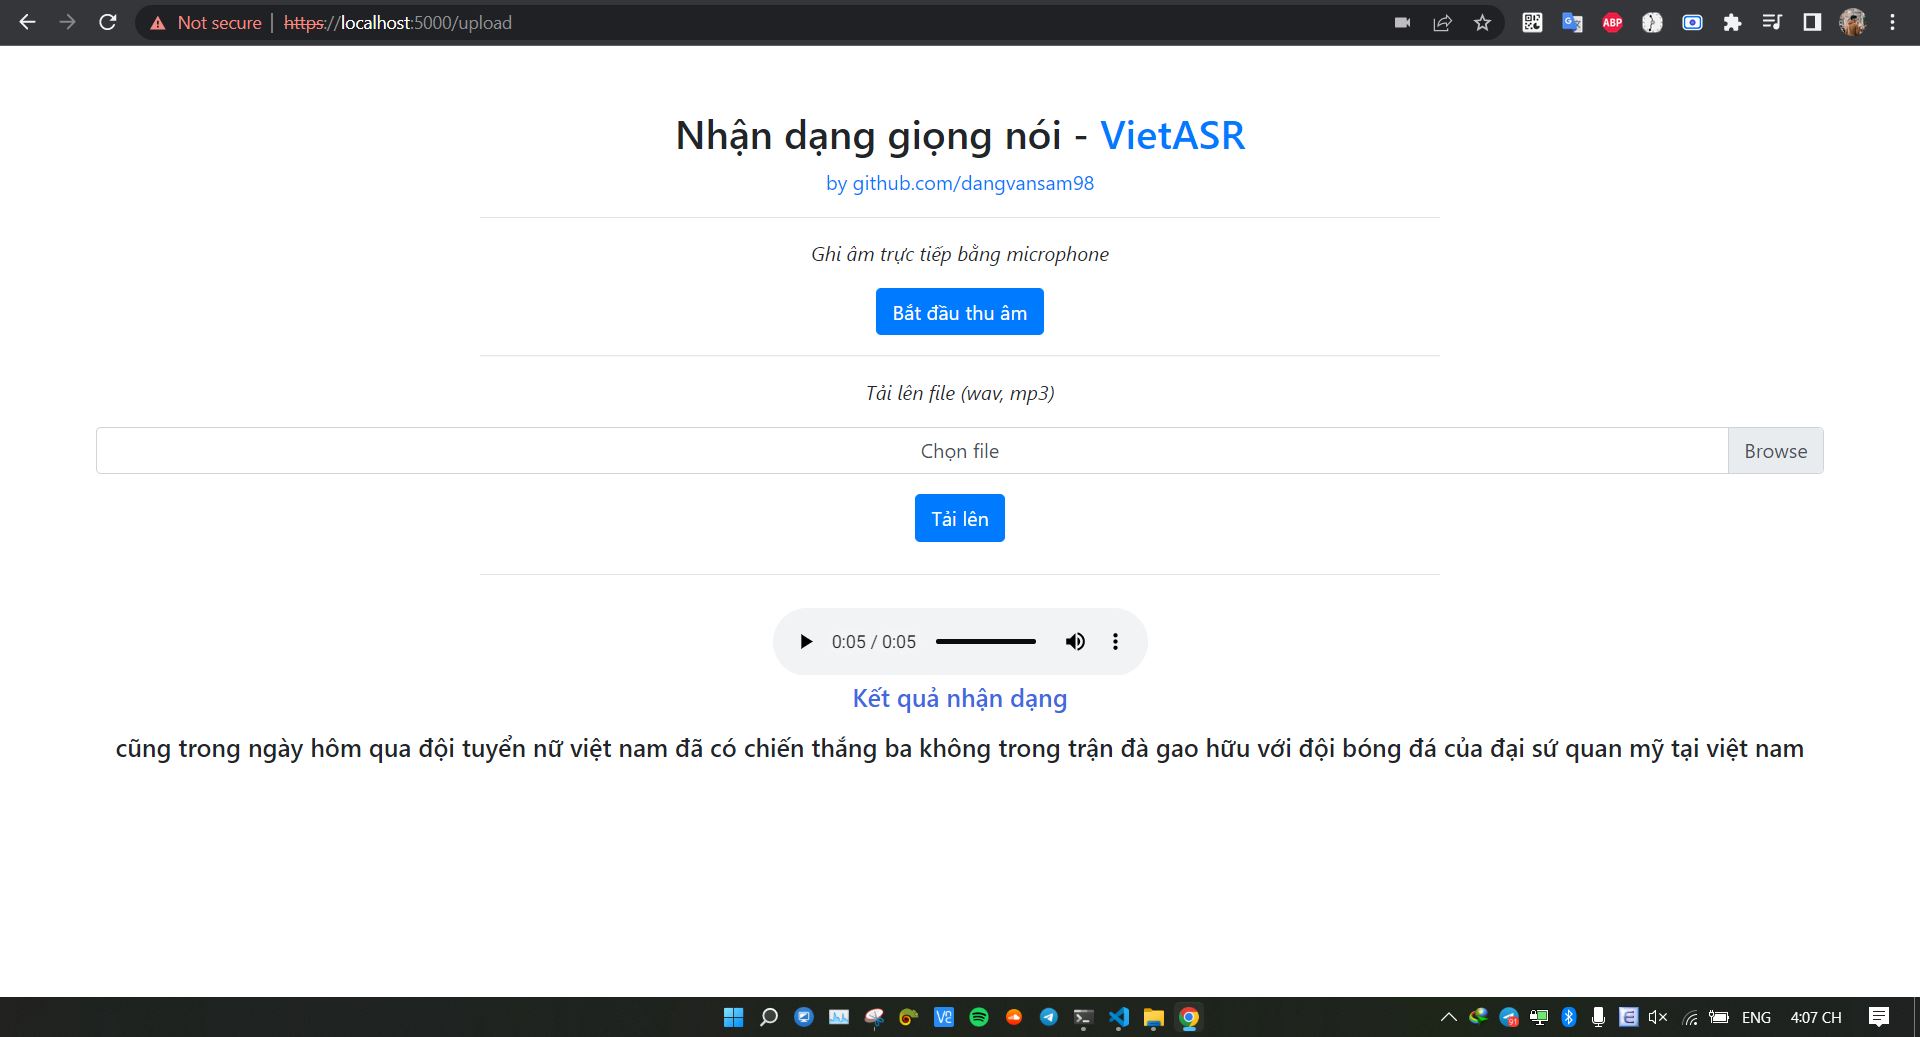Open Telegram from the taskbar
This screenshot has width=1920, height=1037.
pyautogui.click(x=1049, y=1017)
